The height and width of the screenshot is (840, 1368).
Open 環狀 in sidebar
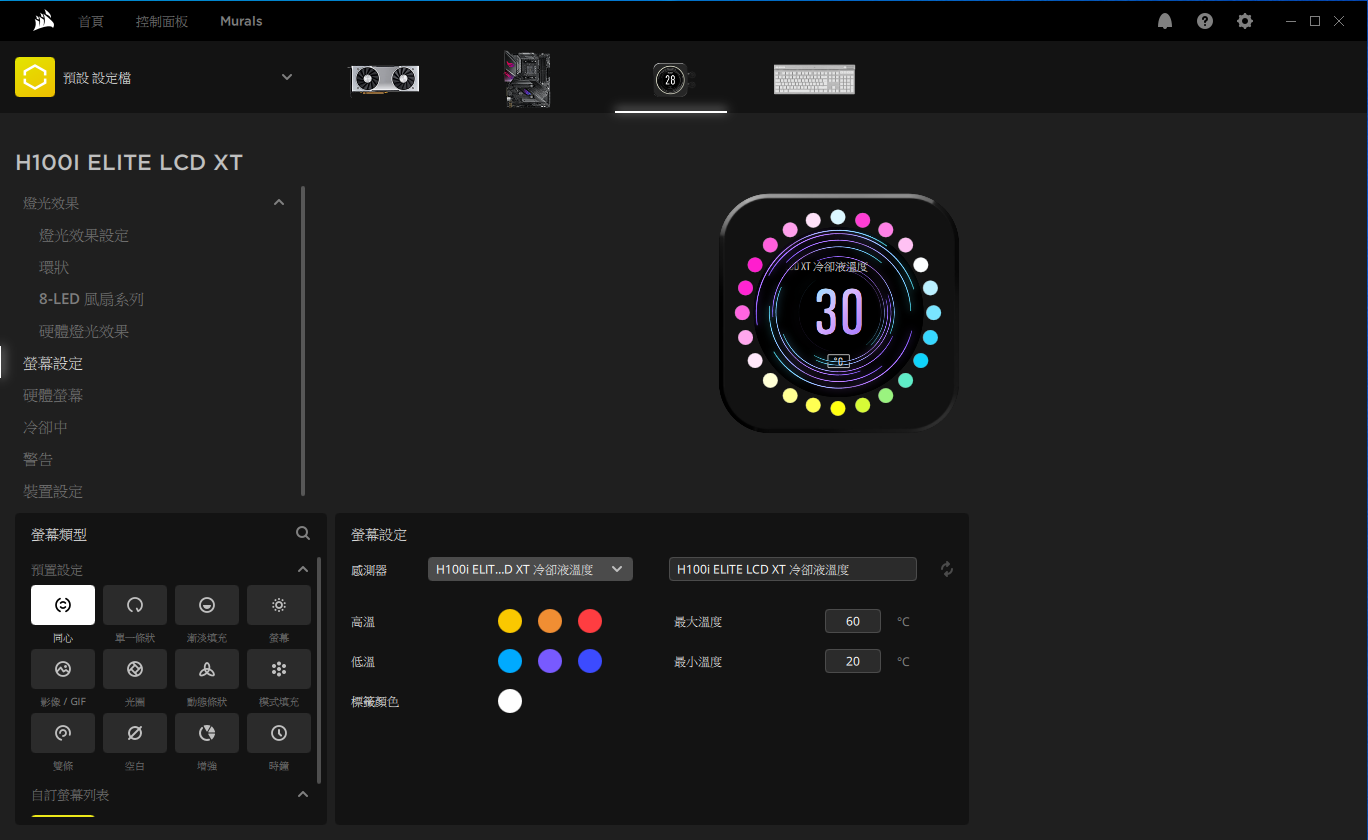(54, 267)
